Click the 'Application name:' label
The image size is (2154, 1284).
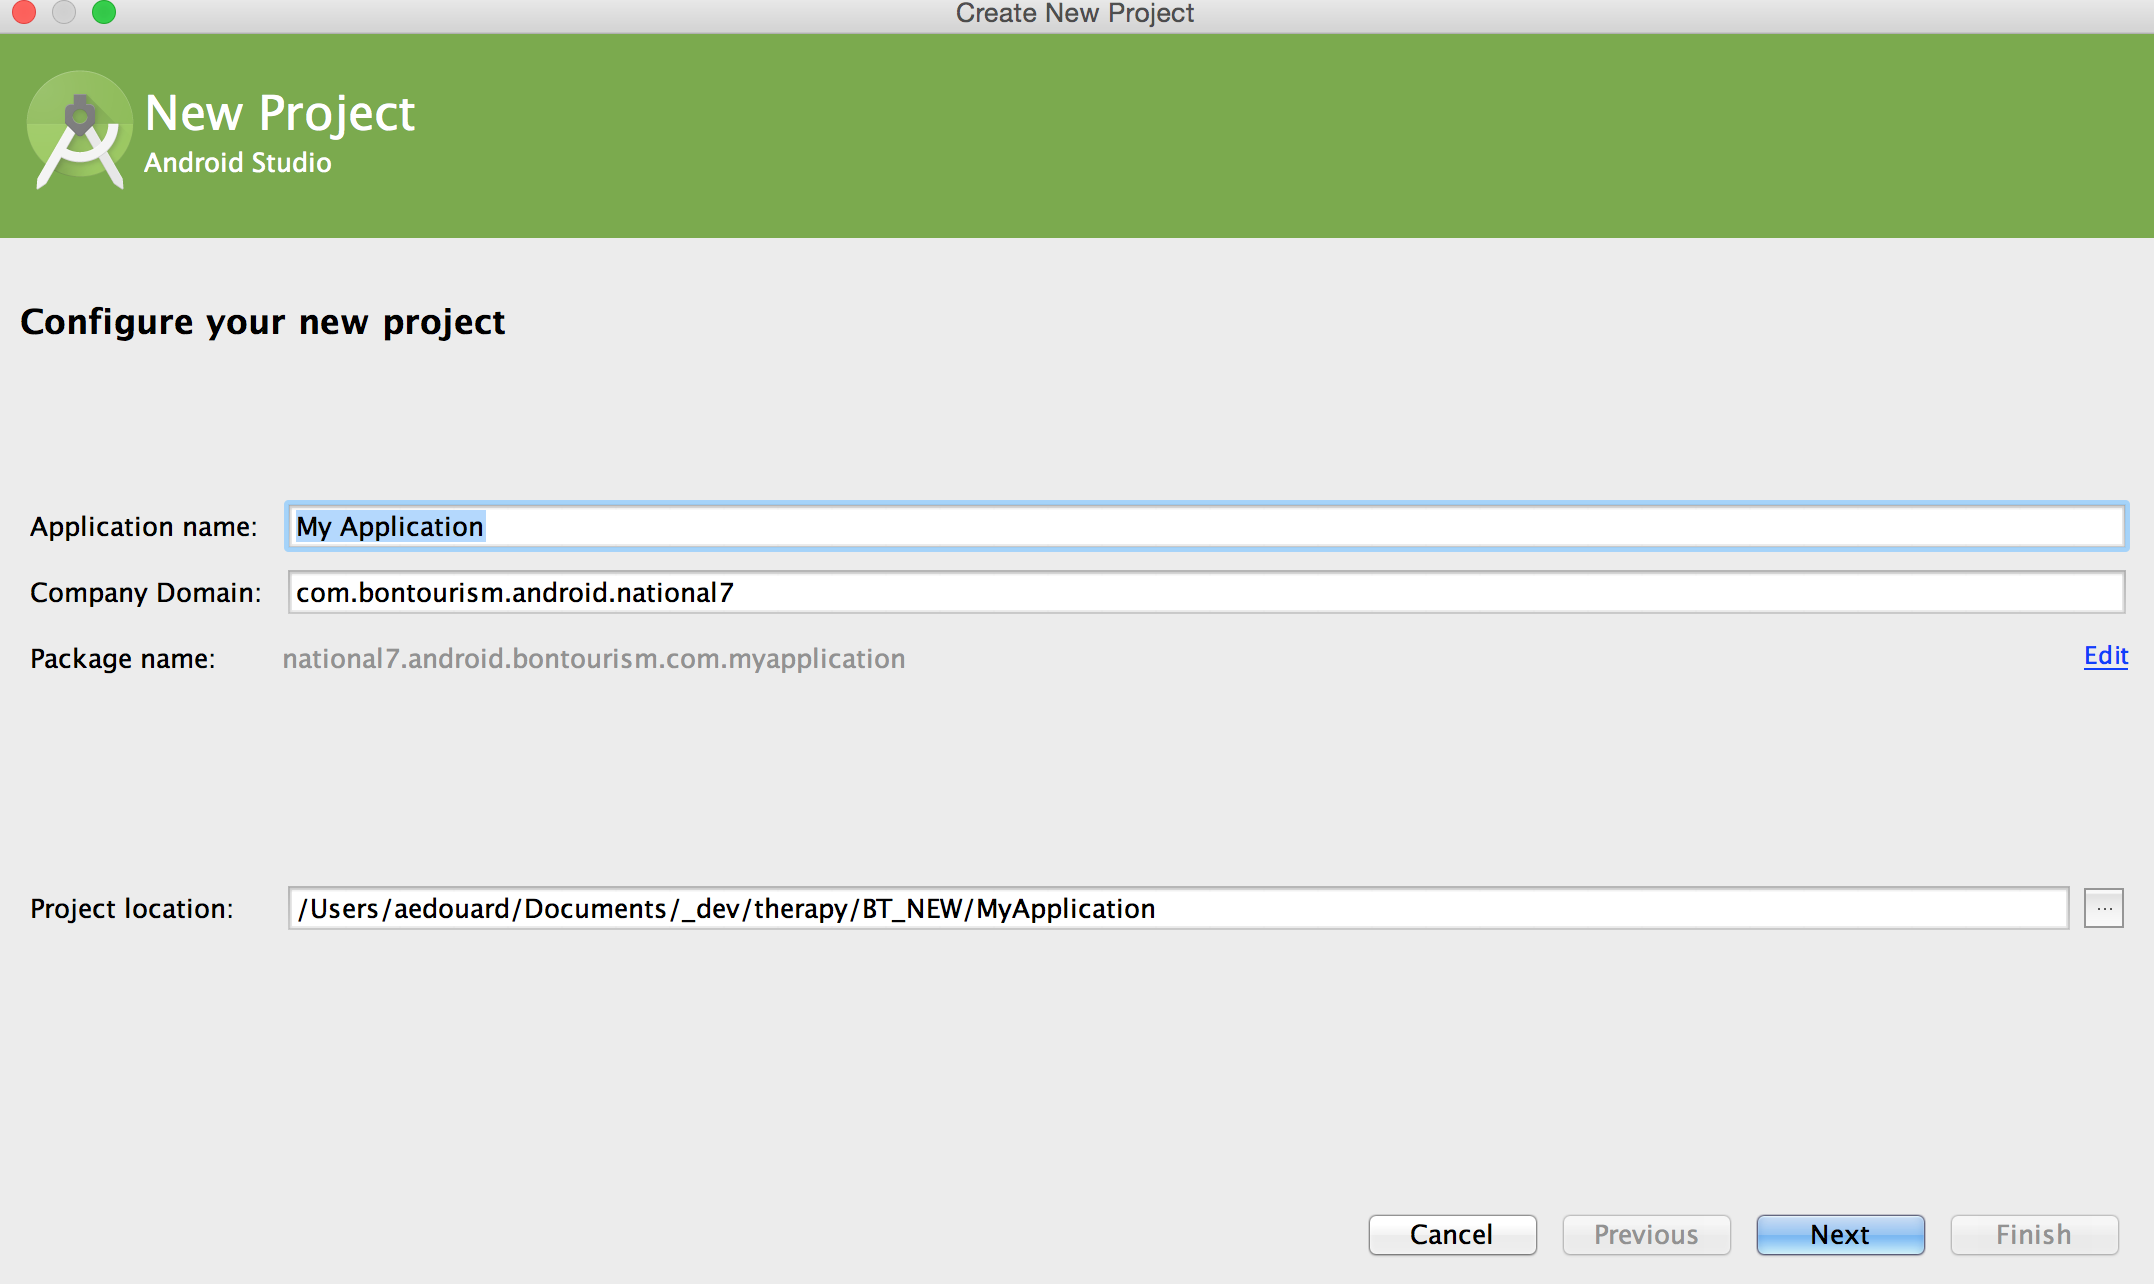[143, 527]
